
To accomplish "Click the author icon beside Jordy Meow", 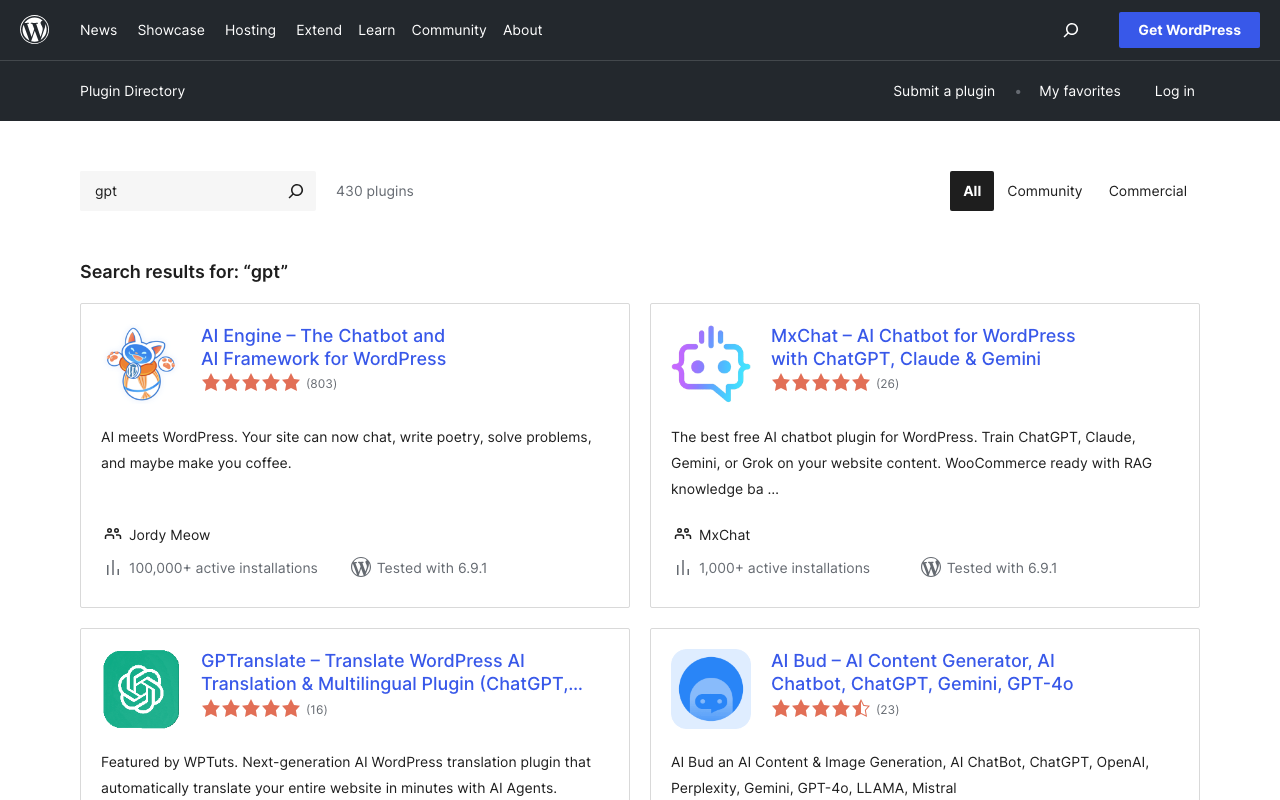I will tap(113, 534).
